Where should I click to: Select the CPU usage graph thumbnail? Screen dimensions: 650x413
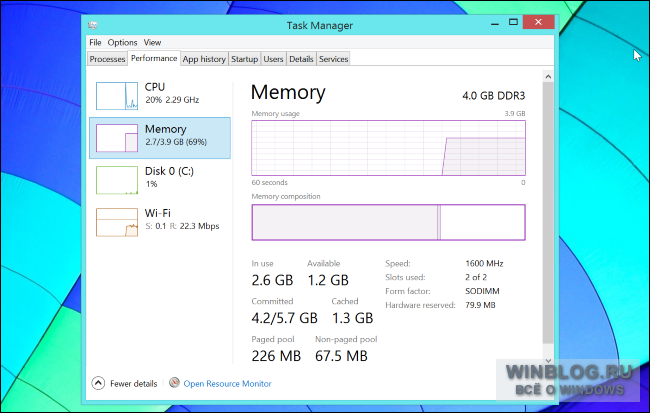(117, 96)
